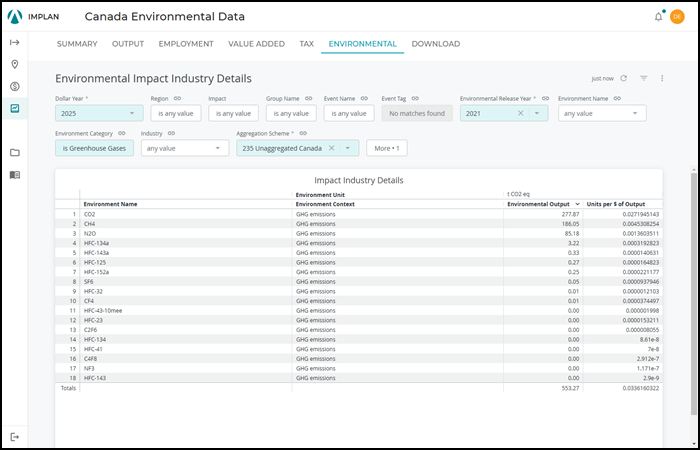The height and width of the screenshot is (450, 700).
Task: Open the Environment Name any value dropdown
Action: tap(602, 113)
